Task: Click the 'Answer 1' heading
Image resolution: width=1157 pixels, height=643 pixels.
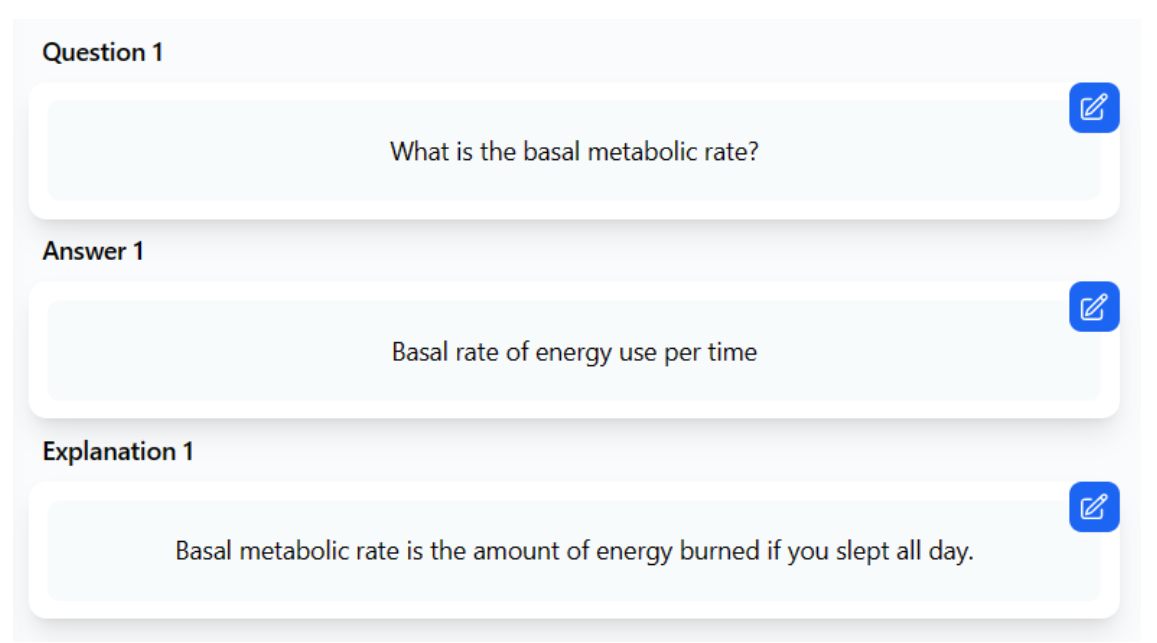Action: pyautogui.click(x=93, y=251)
